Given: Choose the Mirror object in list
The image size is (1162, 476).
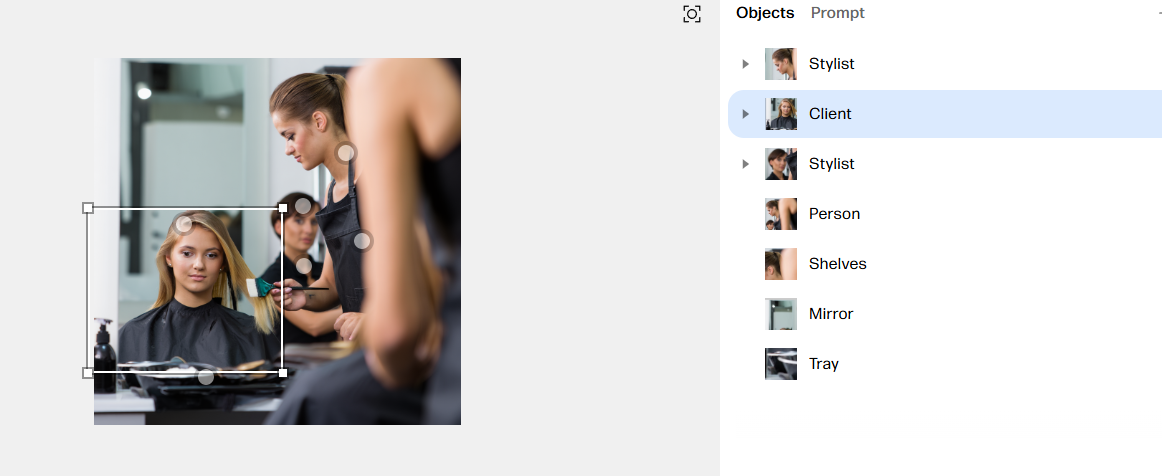Looking at the screenshot, I should (x=945, y=314).
